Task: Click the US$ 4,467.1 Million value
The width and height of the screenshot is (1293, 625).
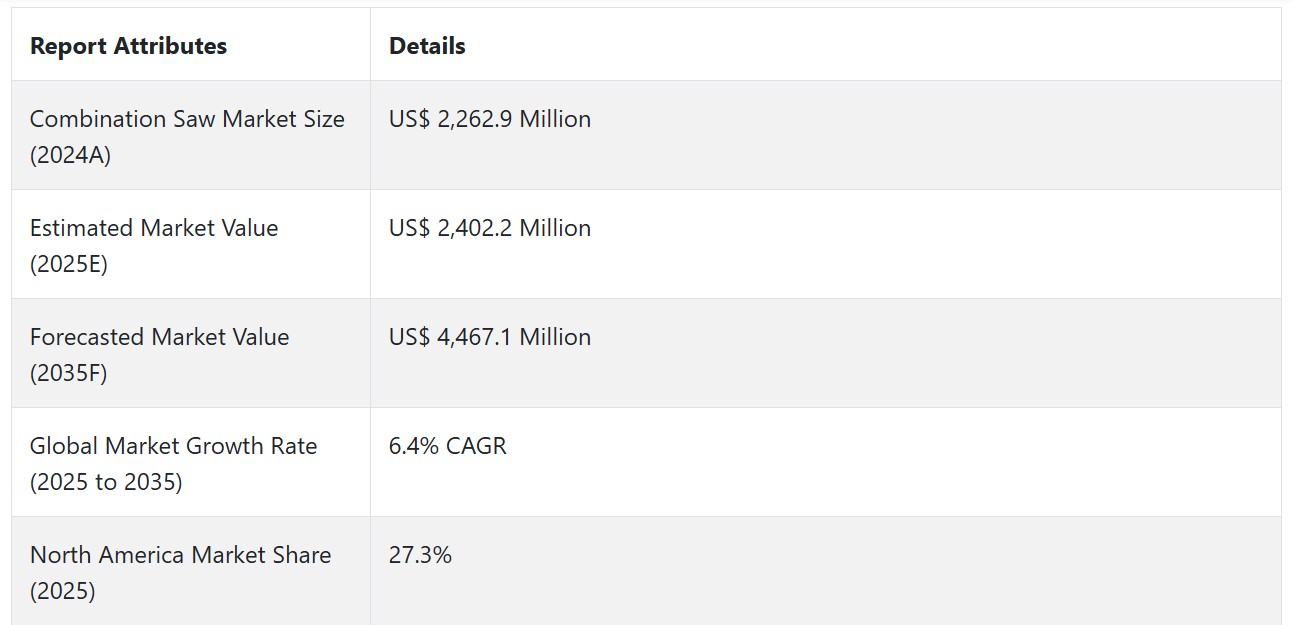Action: [489, 337]
